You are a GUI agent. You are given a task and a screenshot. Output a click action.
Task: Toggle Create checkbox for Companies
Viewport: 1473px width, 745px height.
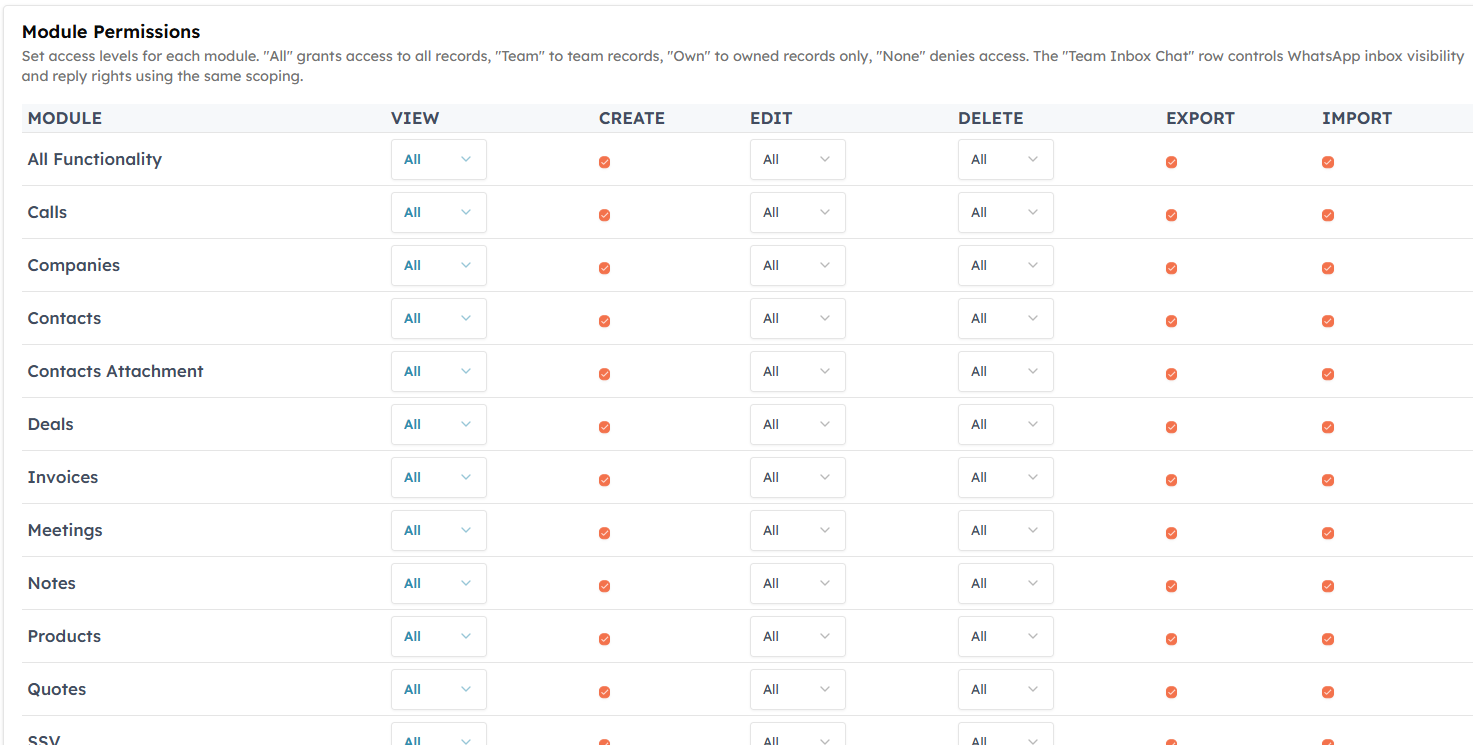pyautogui.click(x=604, y=268)
